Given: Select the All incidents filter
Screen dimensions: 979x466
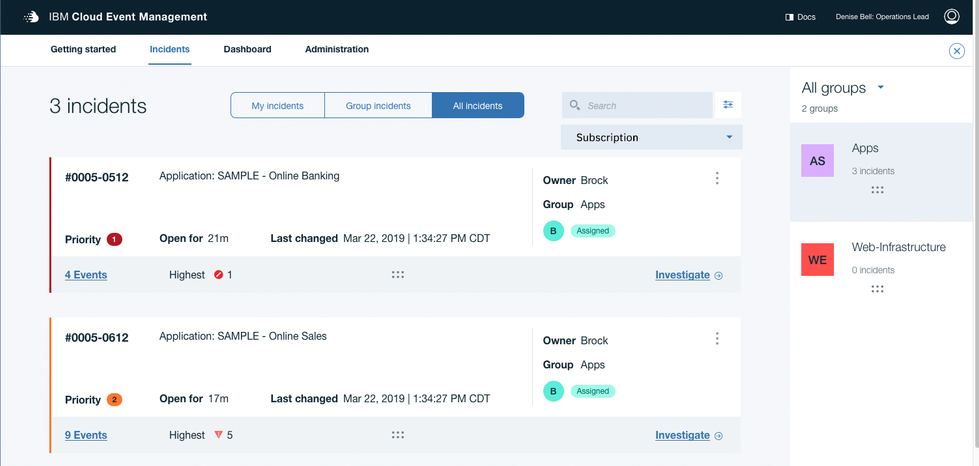Looking at the screenshot, I should tap(478, 106).
